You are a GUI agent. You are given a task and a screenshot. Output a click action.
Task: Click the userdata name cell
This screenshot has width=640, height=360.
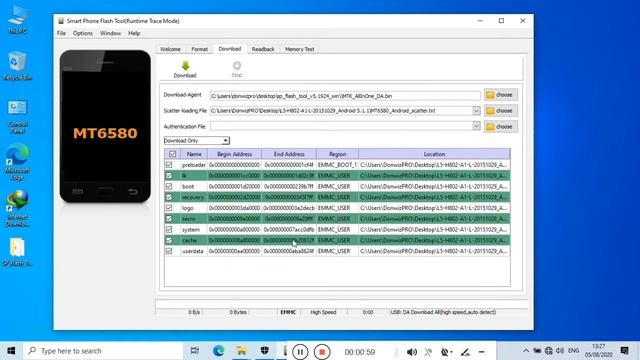193,251
